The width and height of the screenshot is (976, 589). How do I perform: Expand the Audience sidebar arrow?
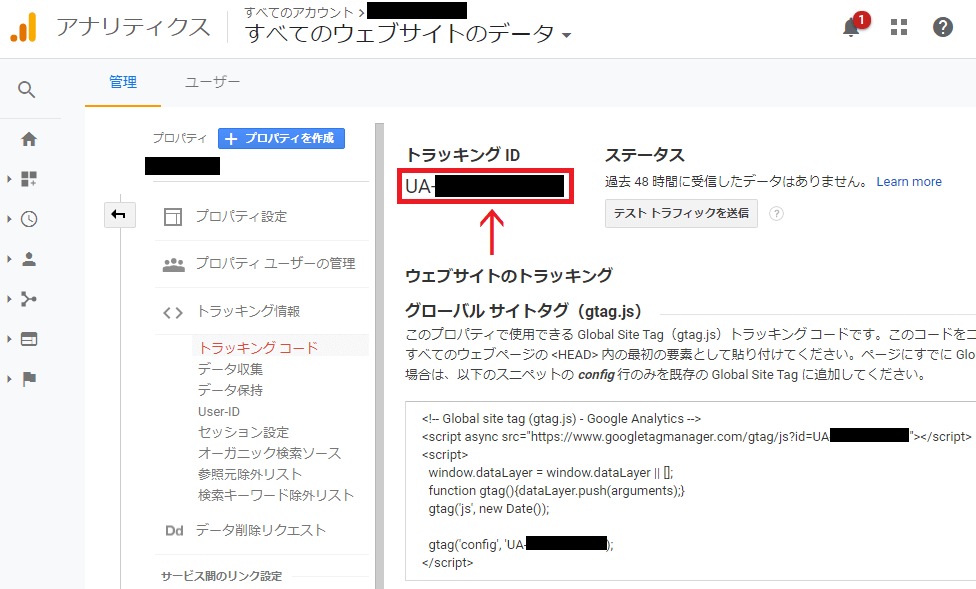coord(9,259)
